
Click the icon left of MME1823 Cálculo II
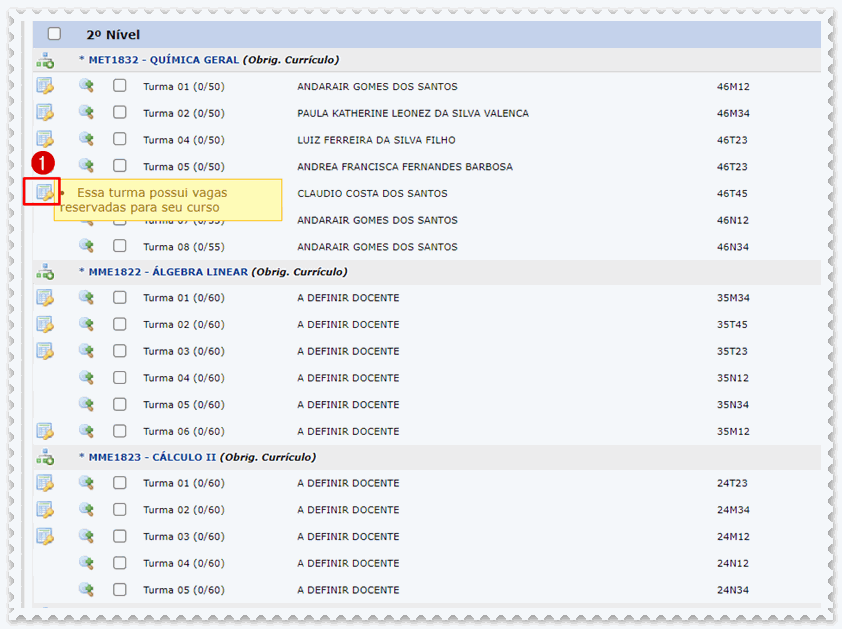[x=45, y=457]
